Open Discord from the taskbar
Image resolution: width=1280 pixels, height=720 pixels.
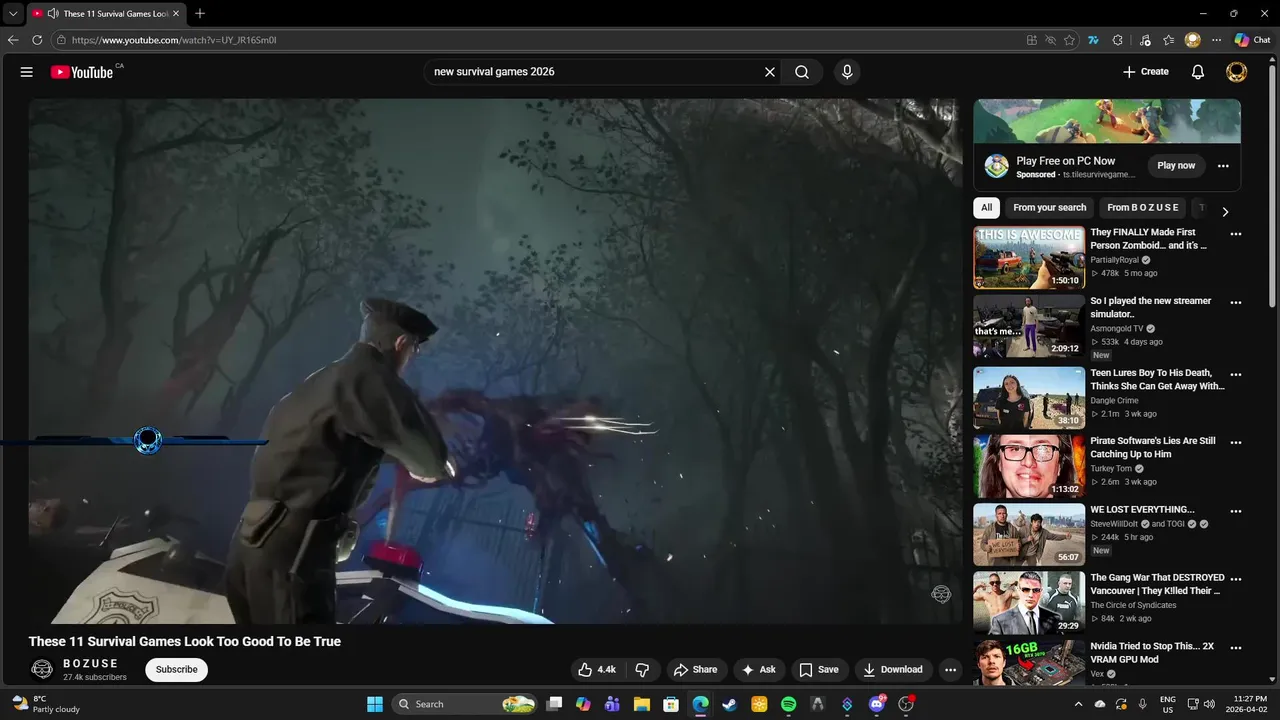[x=878, y=704]
